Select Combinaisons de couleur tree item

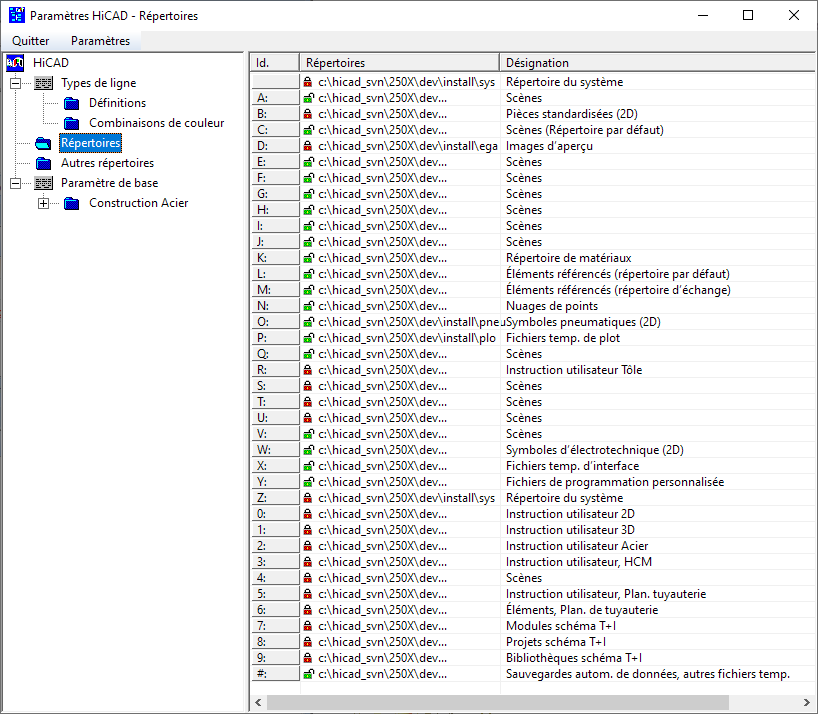157,123
